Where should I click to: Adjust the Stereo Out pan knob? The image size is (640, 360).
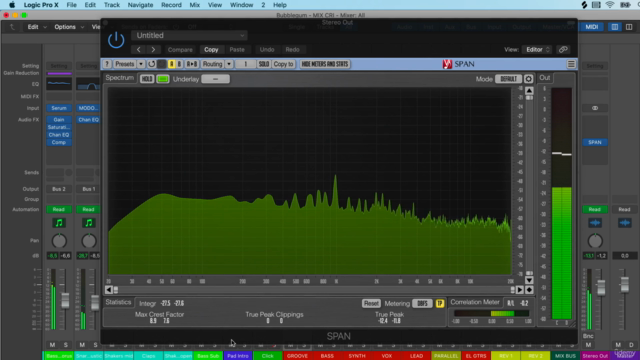[595, 241]
